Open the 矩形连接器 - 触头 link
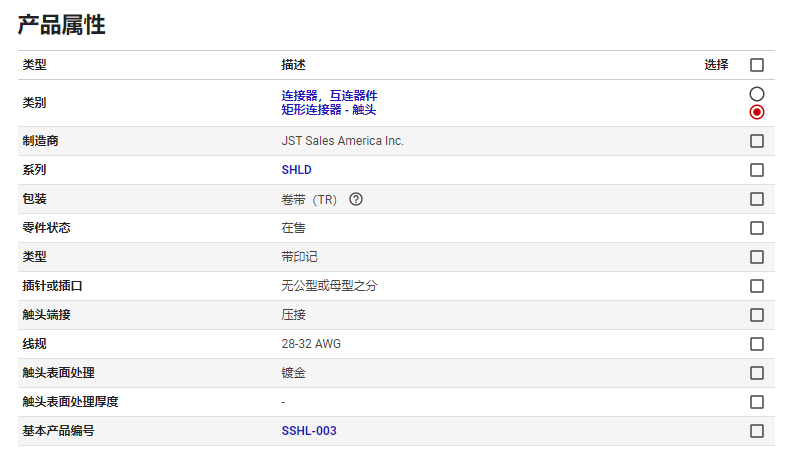This screenshot has width=788, height=453. pyautogui.click(x=329, y=109)
